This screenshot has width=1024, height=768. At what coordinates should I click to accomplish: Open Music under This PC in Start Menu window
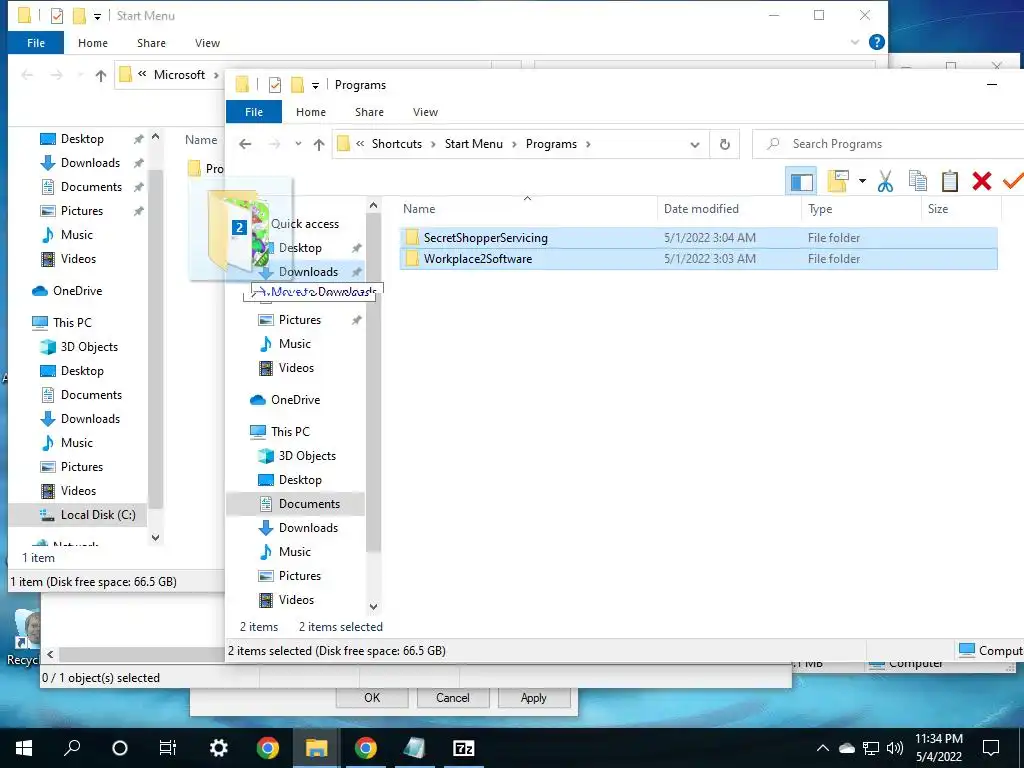point(76,443)
